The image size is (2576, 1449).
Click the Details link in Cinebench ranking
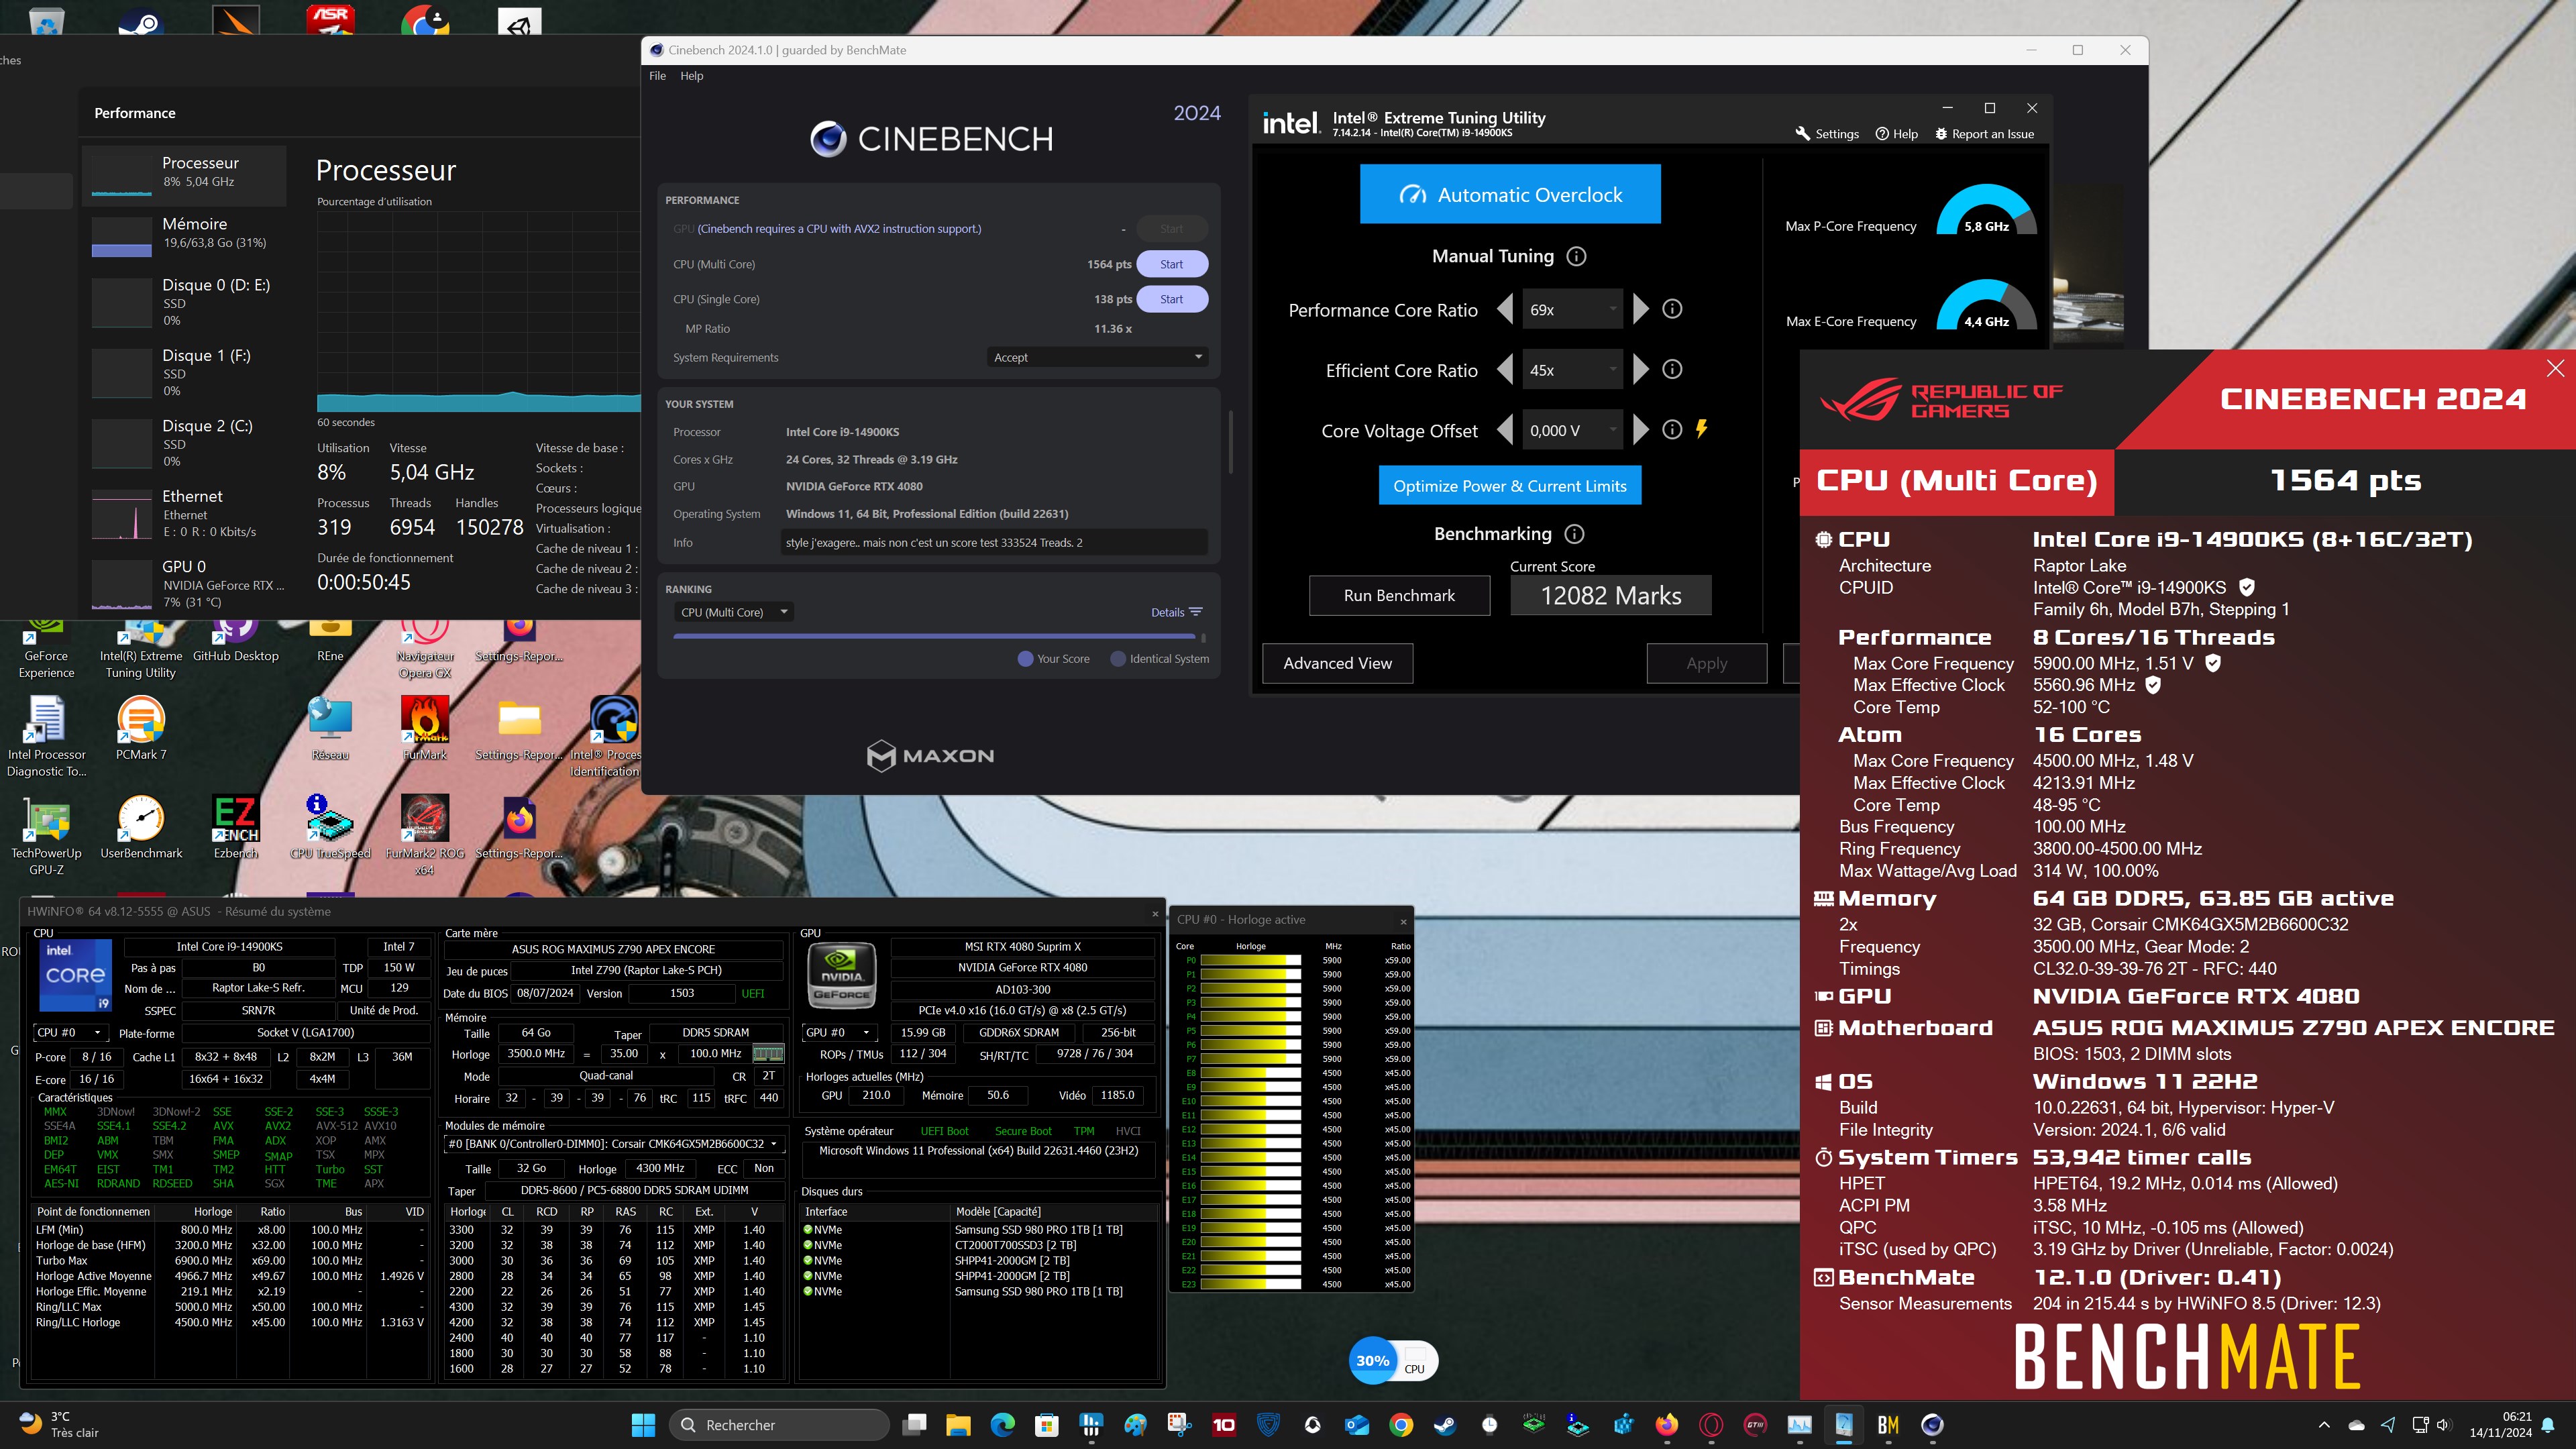1176,612
